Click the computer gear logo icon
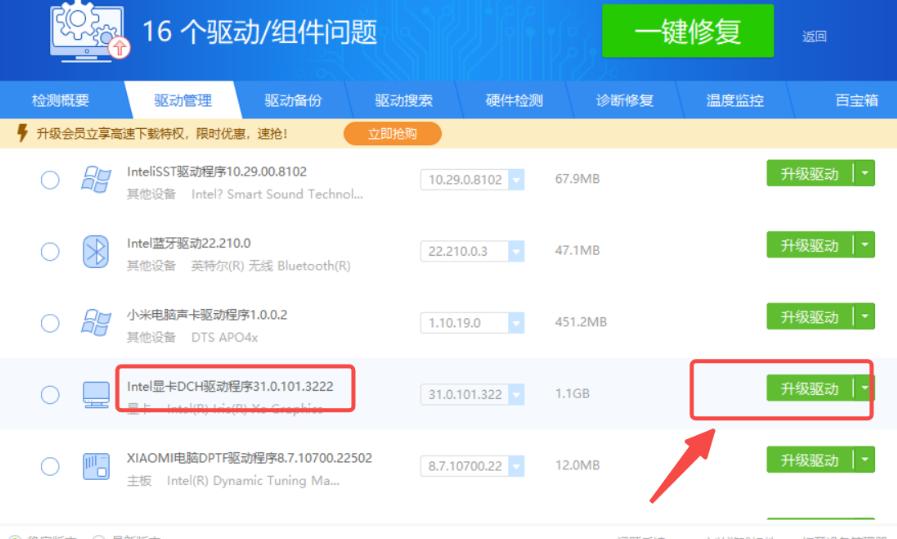Viewport: 897px width, 539px height. [90, 31]
